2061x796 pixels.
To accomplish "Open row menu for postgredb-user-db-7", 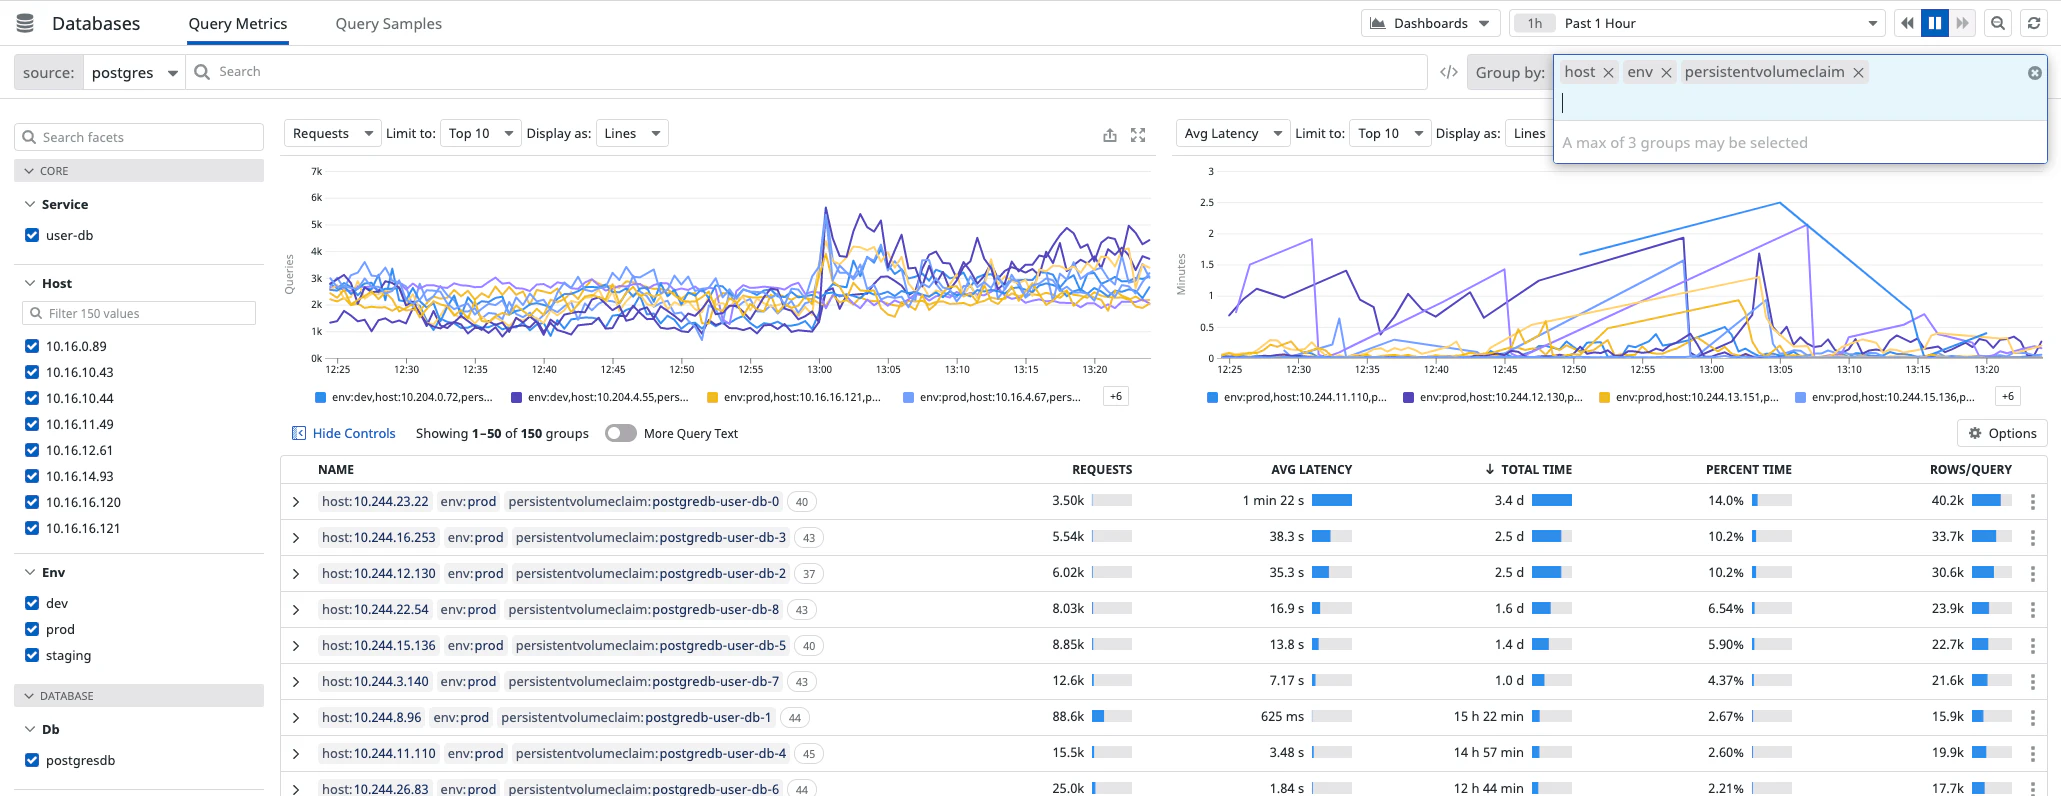I will coord(2032,682).
